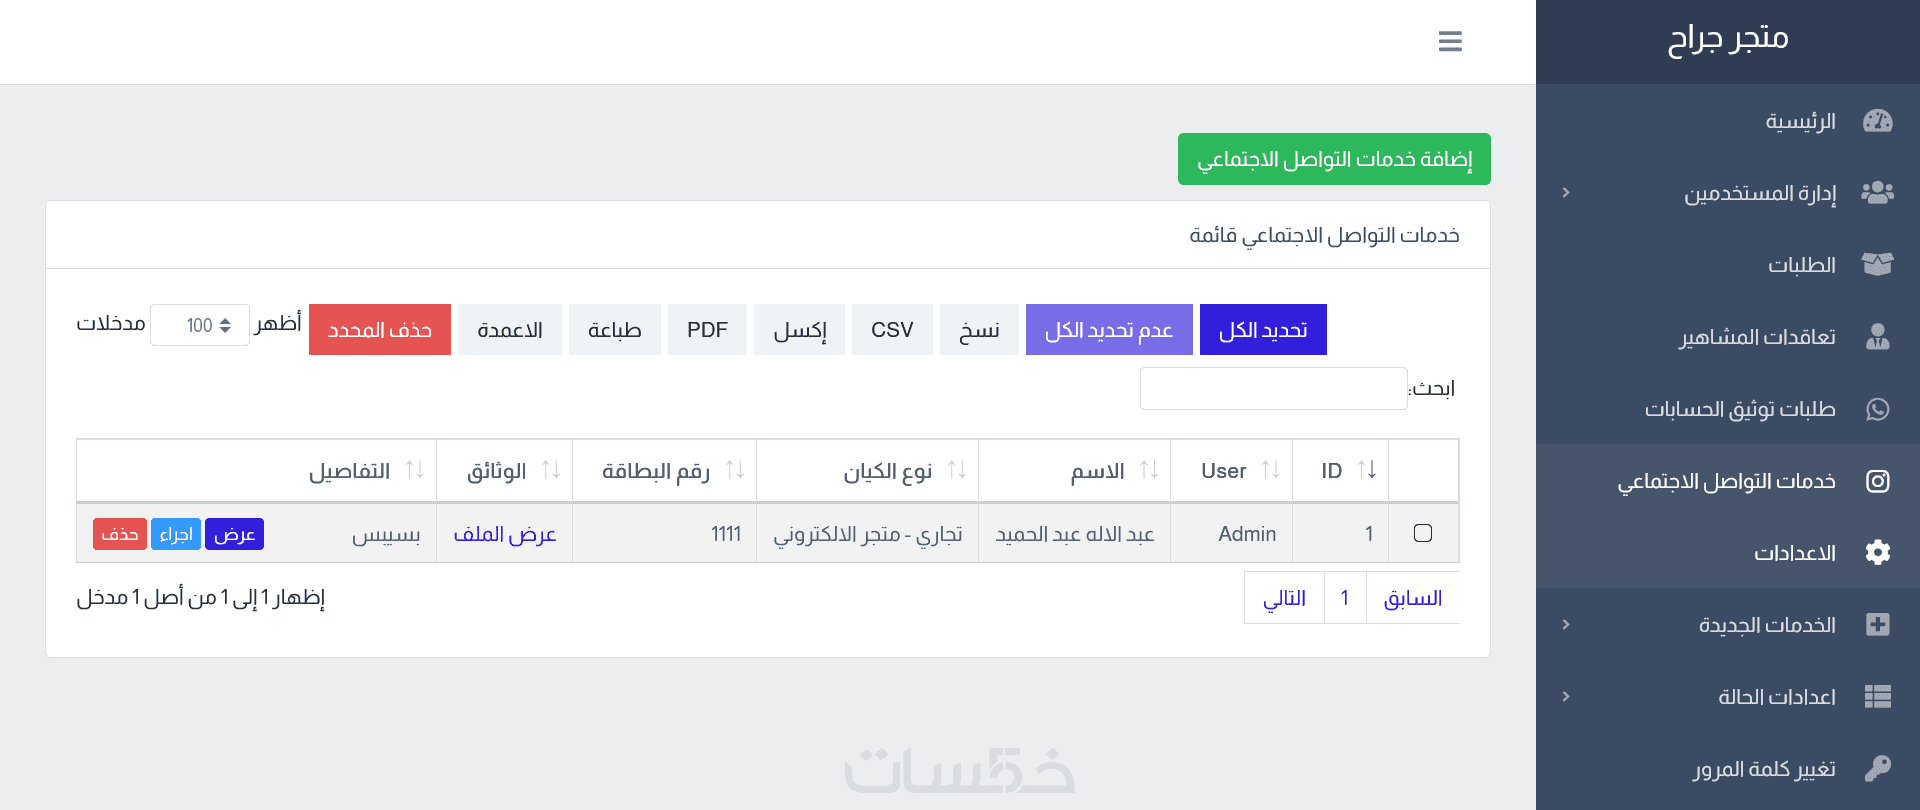
Task: Open the dashboard gauge icon (الرئيسية)
Action: pos(1877,121)
